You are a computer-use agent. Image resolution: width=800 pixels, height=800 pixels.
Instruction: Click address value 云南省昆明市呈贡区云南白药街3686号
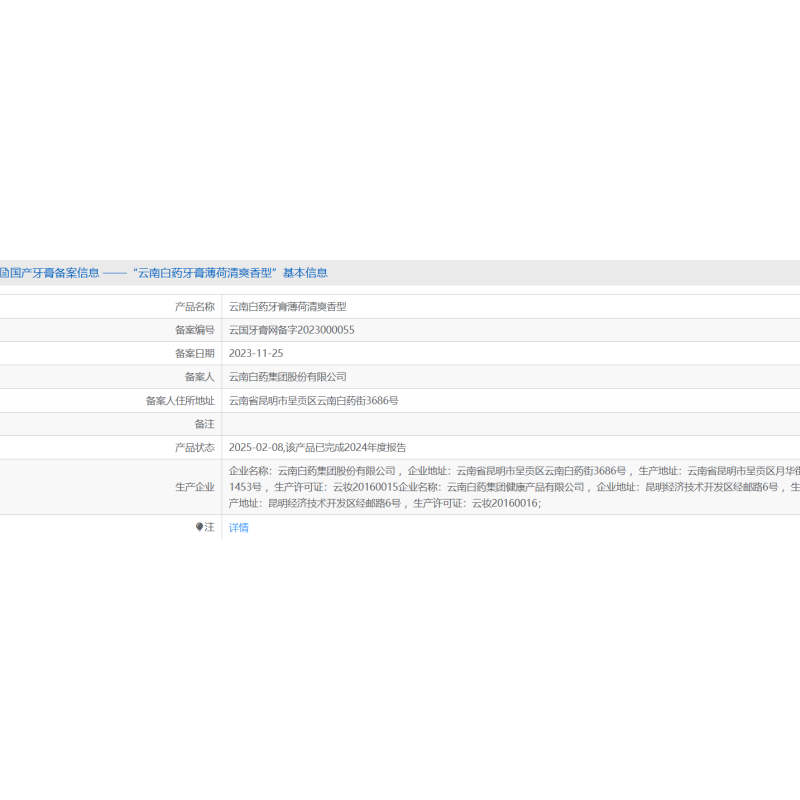[313, 400]
